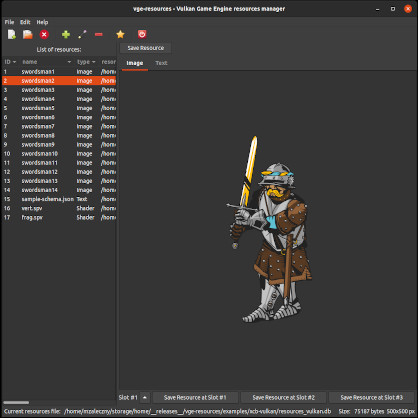Open the Slot #1 selector arrow
418x418 pixels.
click(144, 397)
